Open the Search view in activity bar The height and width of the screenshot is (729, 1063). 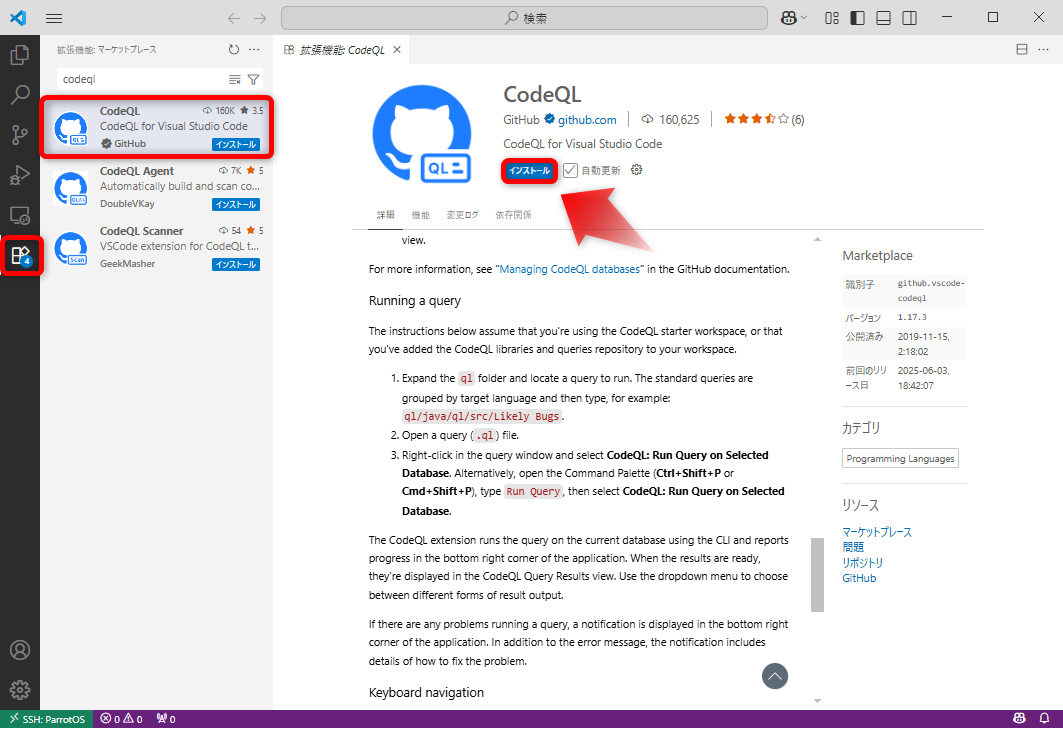click(x=20, y=95)
